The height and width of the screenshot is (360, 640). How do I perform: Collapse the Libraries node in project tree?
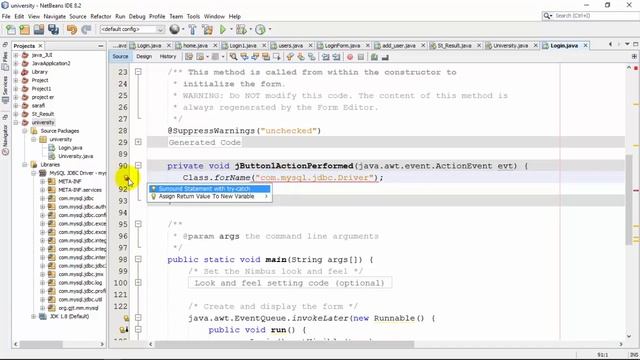pyautogui.click(x=25, y=164)
